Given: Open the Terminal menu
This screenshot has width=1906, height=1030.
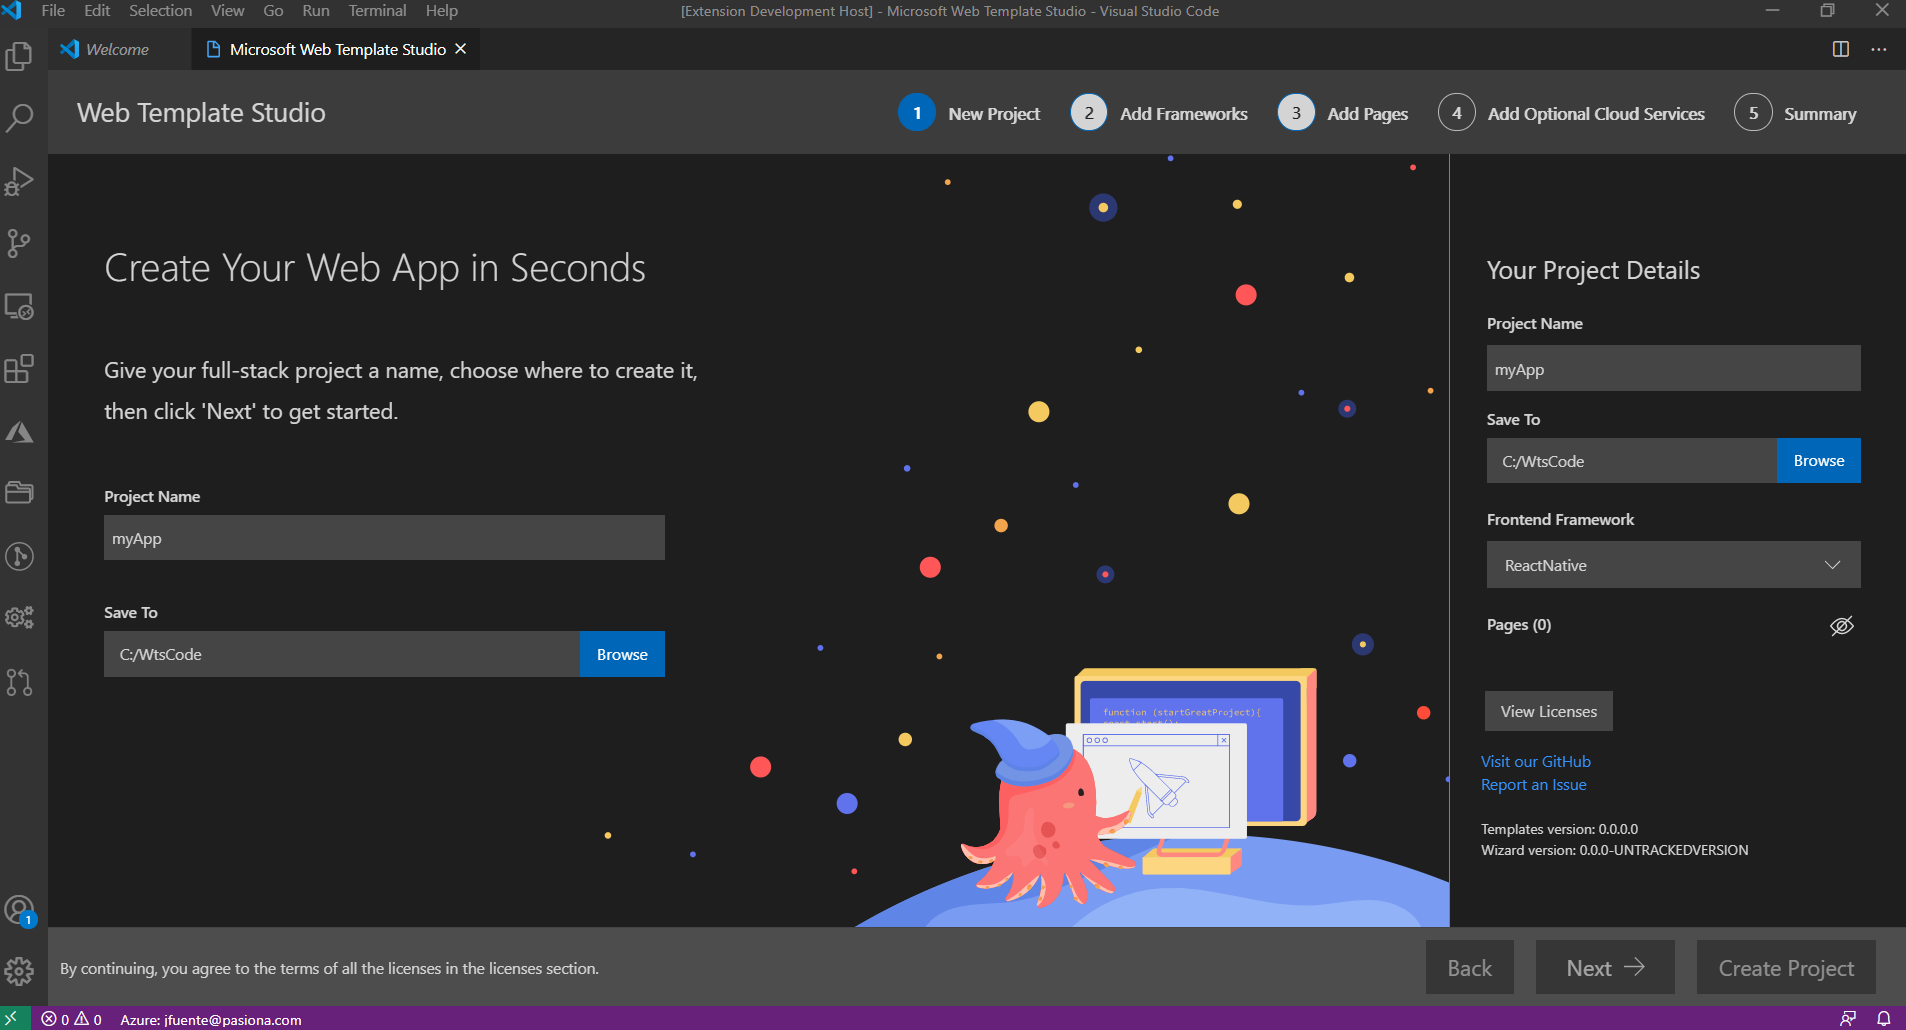Looking at the screenshot, I should [x=377, y=11].
